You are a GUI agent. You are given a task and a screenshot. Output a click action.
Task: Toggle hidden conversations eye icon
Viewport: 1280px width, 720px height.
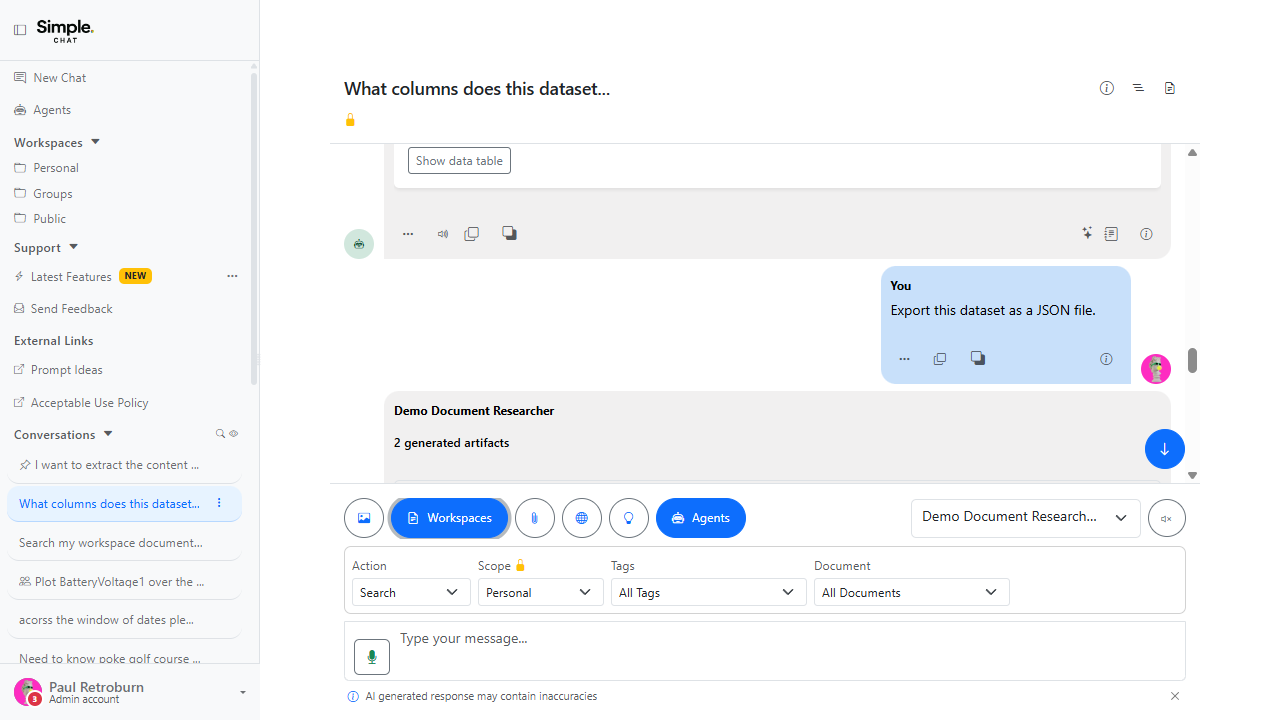(x=234, y=434)
